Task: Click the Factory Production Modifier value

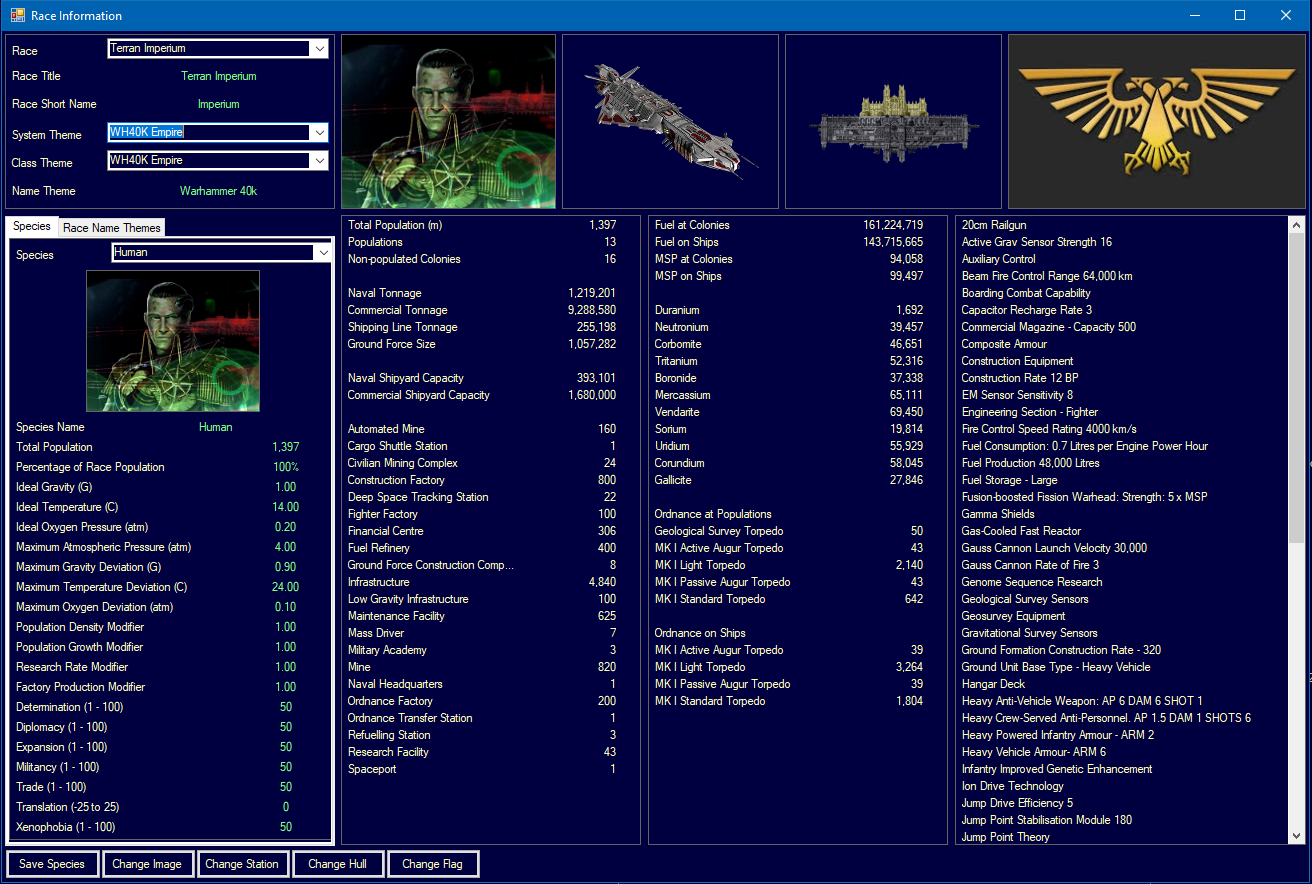Action: tap(286, 687)
